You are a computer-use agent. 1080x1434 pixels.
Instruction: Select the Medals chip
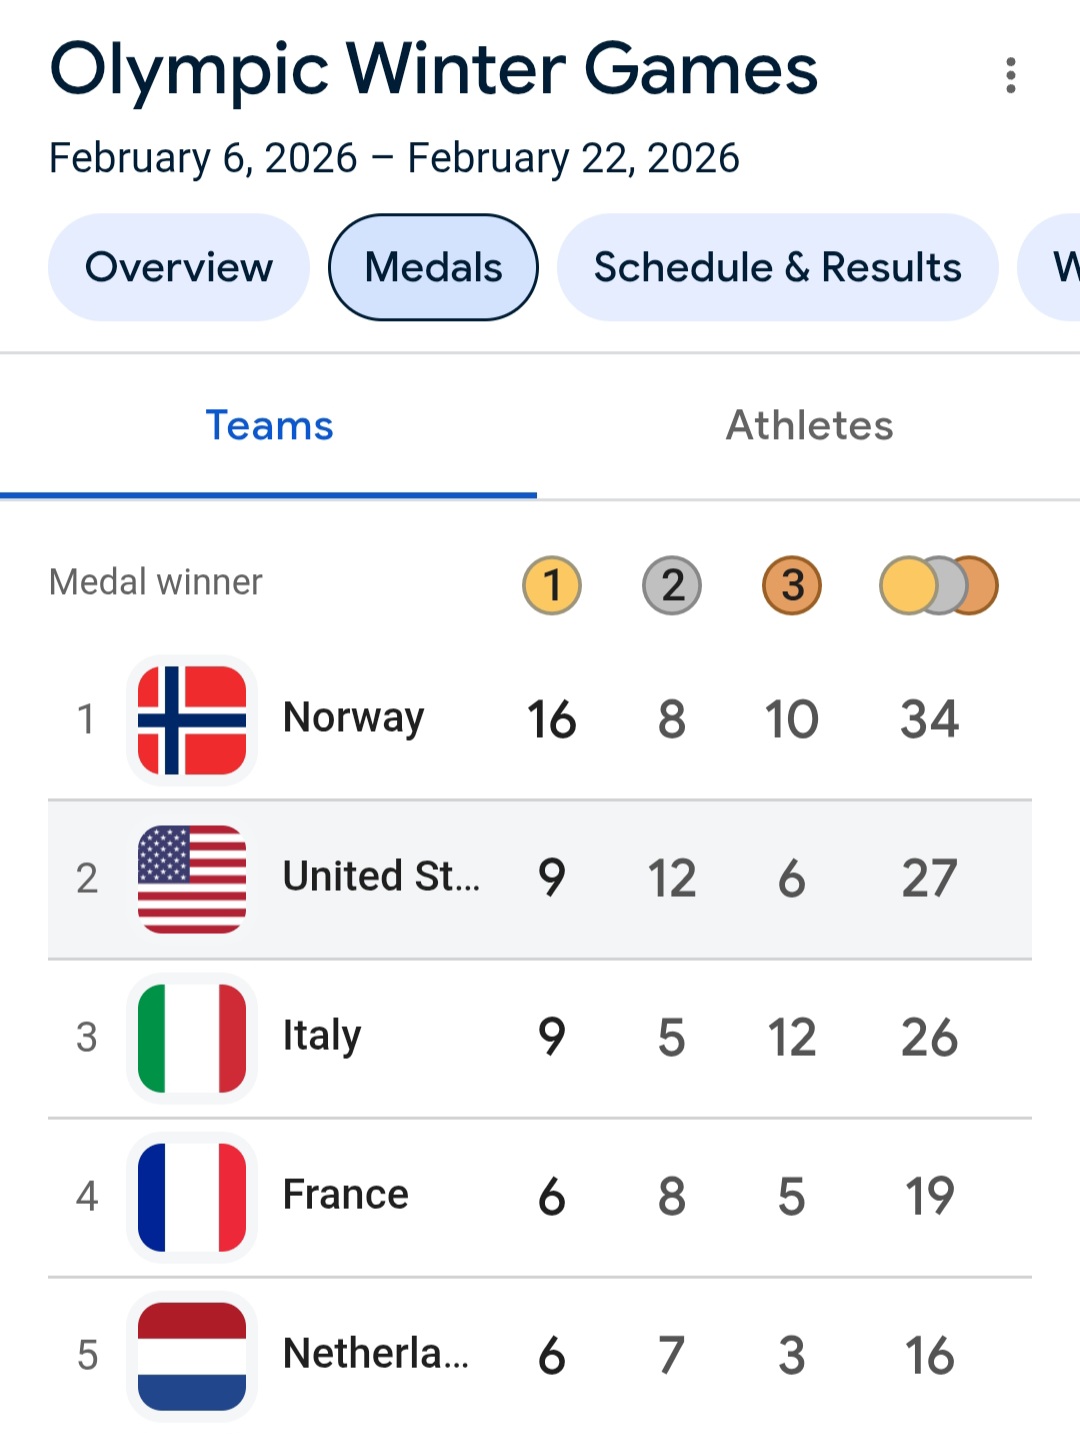point(433,267)
